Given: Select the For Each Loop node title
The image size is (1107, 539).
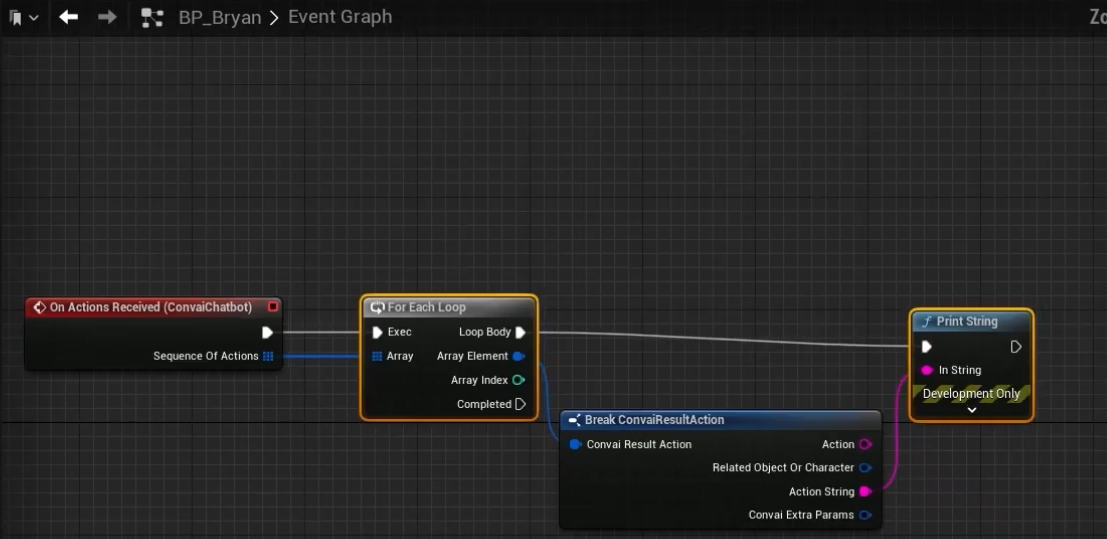Looking at the screenshot, I should point(426,307).
